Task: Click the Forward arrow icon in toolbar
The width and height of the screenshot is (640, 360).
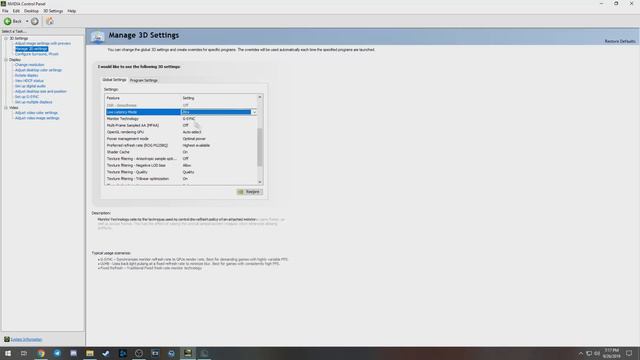Action: 35,21
